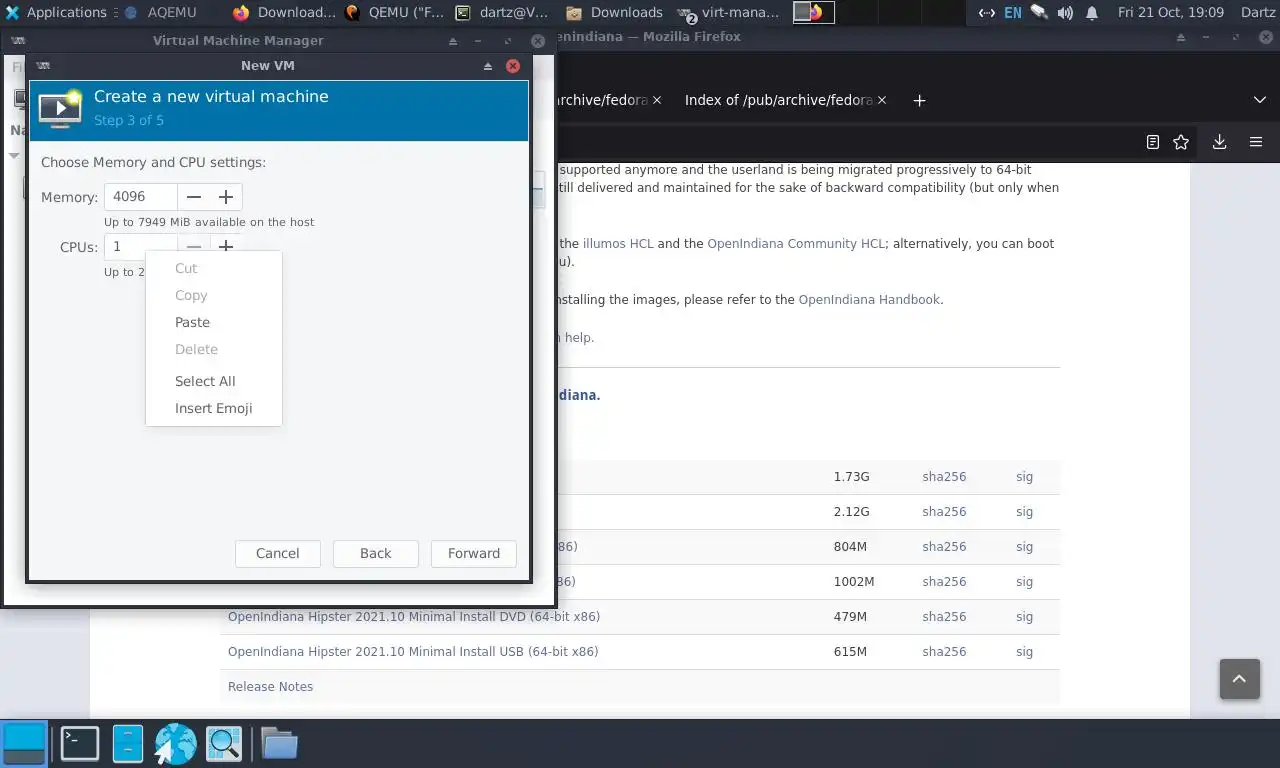
Task: Click the scroll-to-top arrow button
Action: coord(1239,679)
